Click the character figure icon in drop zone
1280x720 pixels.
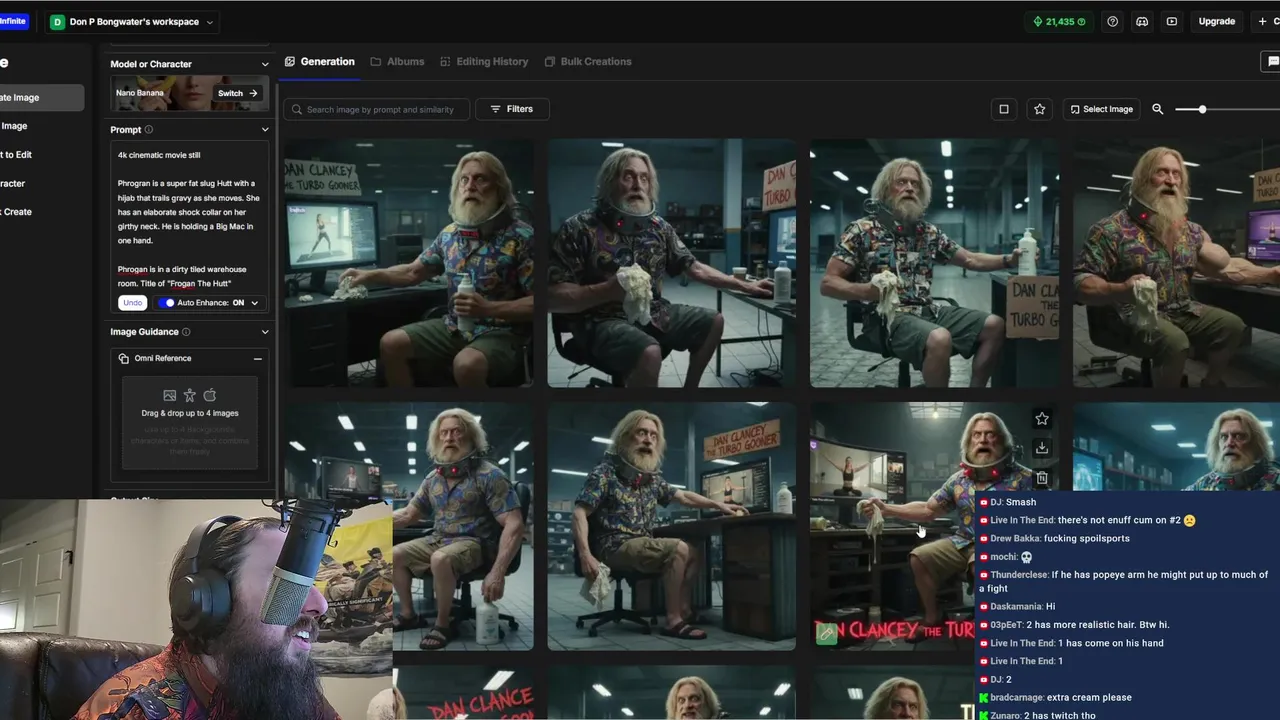(190, 395)
